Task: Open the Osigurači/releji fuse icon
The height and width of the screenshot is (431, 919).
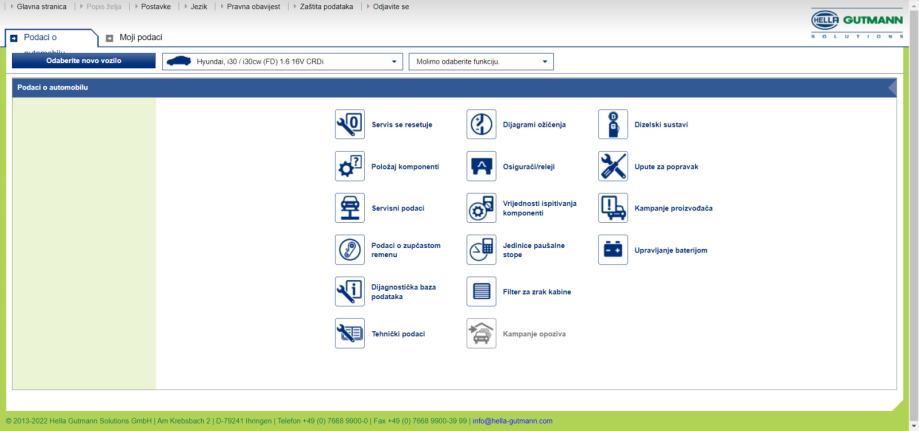Action: pos(481,166)
